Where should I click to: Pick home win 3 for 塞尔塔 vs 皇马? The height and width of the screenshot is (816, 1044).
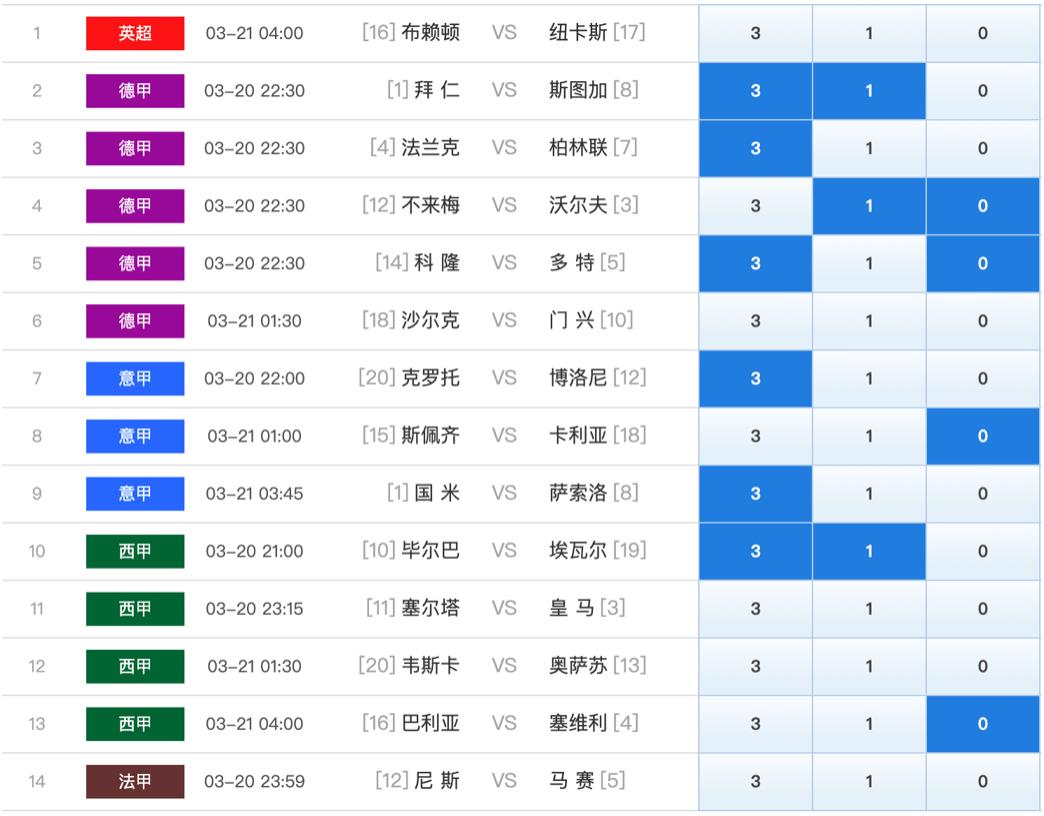click(755, 609)
